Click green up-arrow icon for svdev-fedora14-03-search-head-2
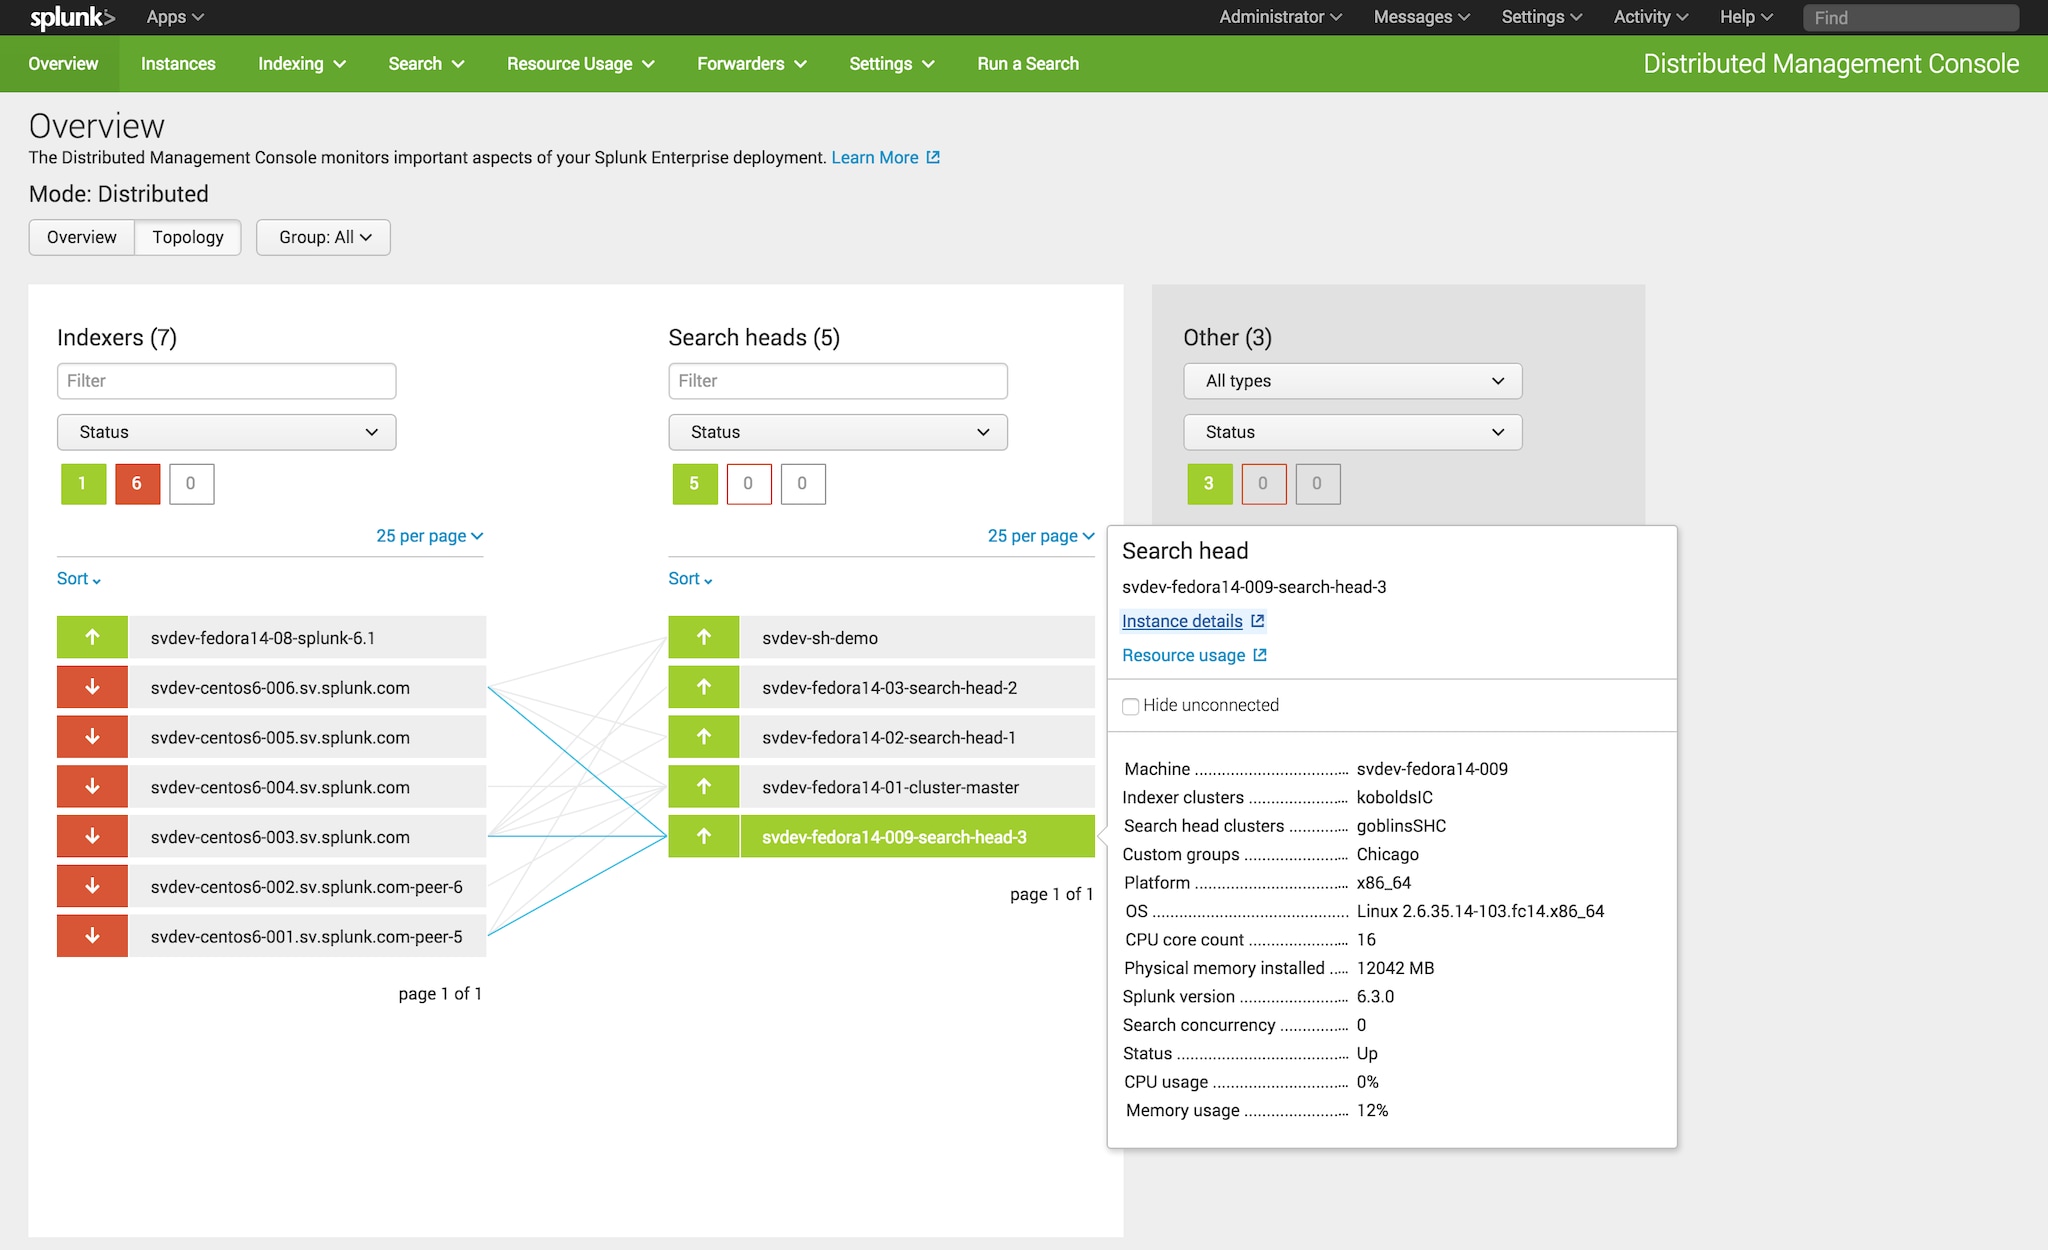 (704, 687)
